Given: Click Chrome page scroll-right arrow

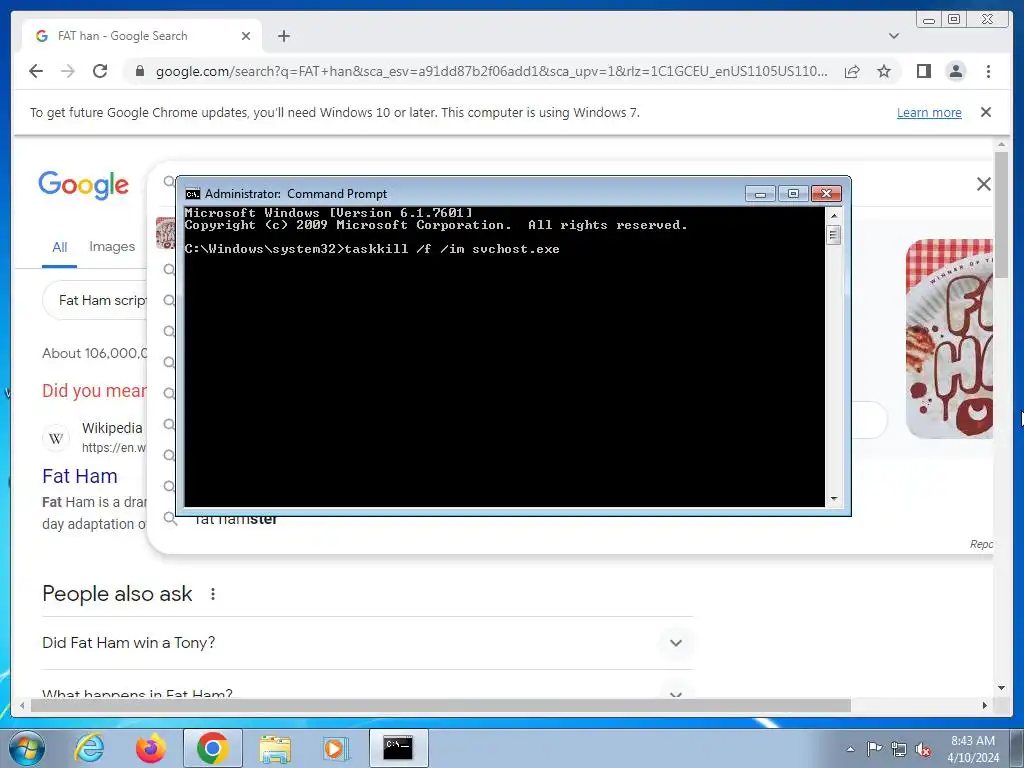Looking at the screenshot, I should [985, 705].
